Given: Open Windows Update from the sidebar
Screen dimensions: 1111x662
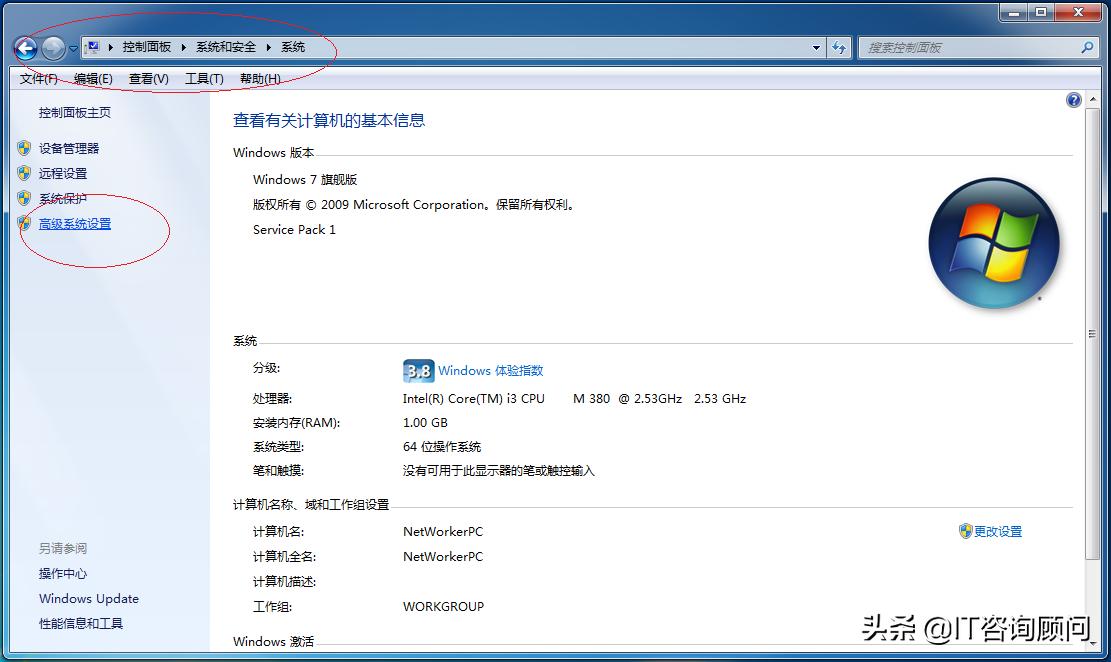Looking at the screenshot, I should click(x=88, y=598).
